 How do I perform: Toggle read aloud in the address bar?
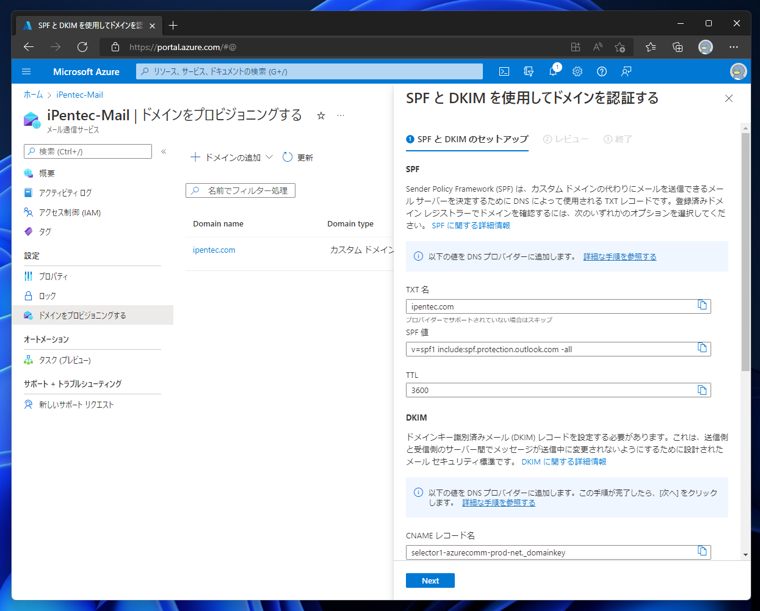[598, 47]
